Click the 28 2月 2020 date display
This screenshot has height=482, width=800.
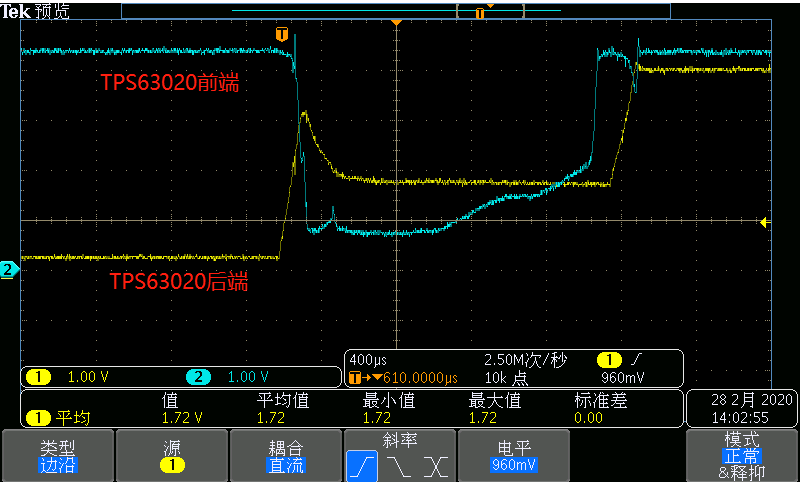coord(752,400)
